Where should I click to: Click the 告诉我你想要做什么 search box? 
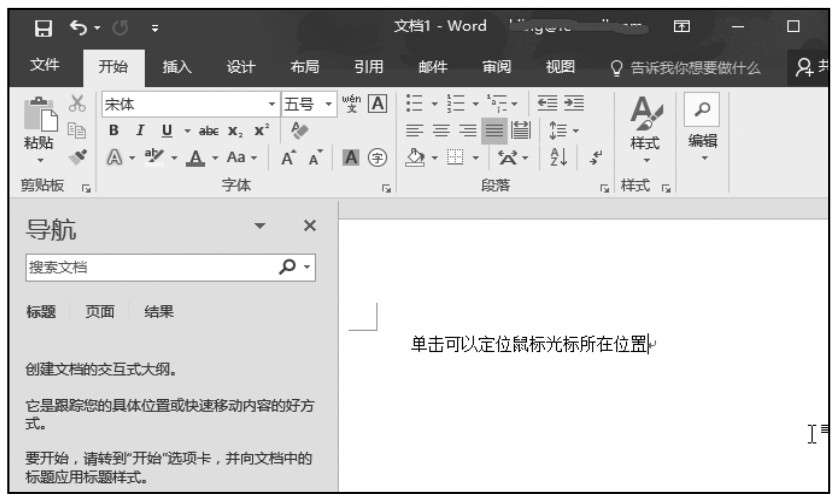click(686, 68)
